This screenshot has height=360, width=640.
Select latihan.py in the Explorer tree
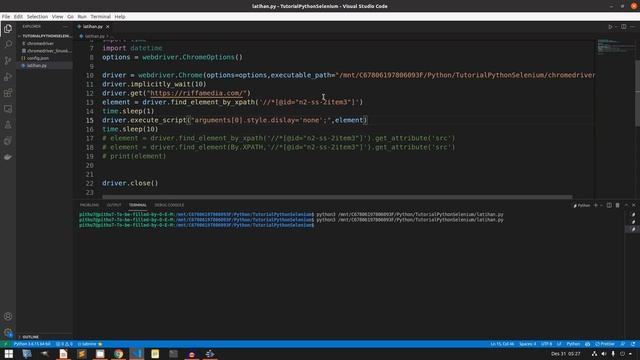point(37,65)
